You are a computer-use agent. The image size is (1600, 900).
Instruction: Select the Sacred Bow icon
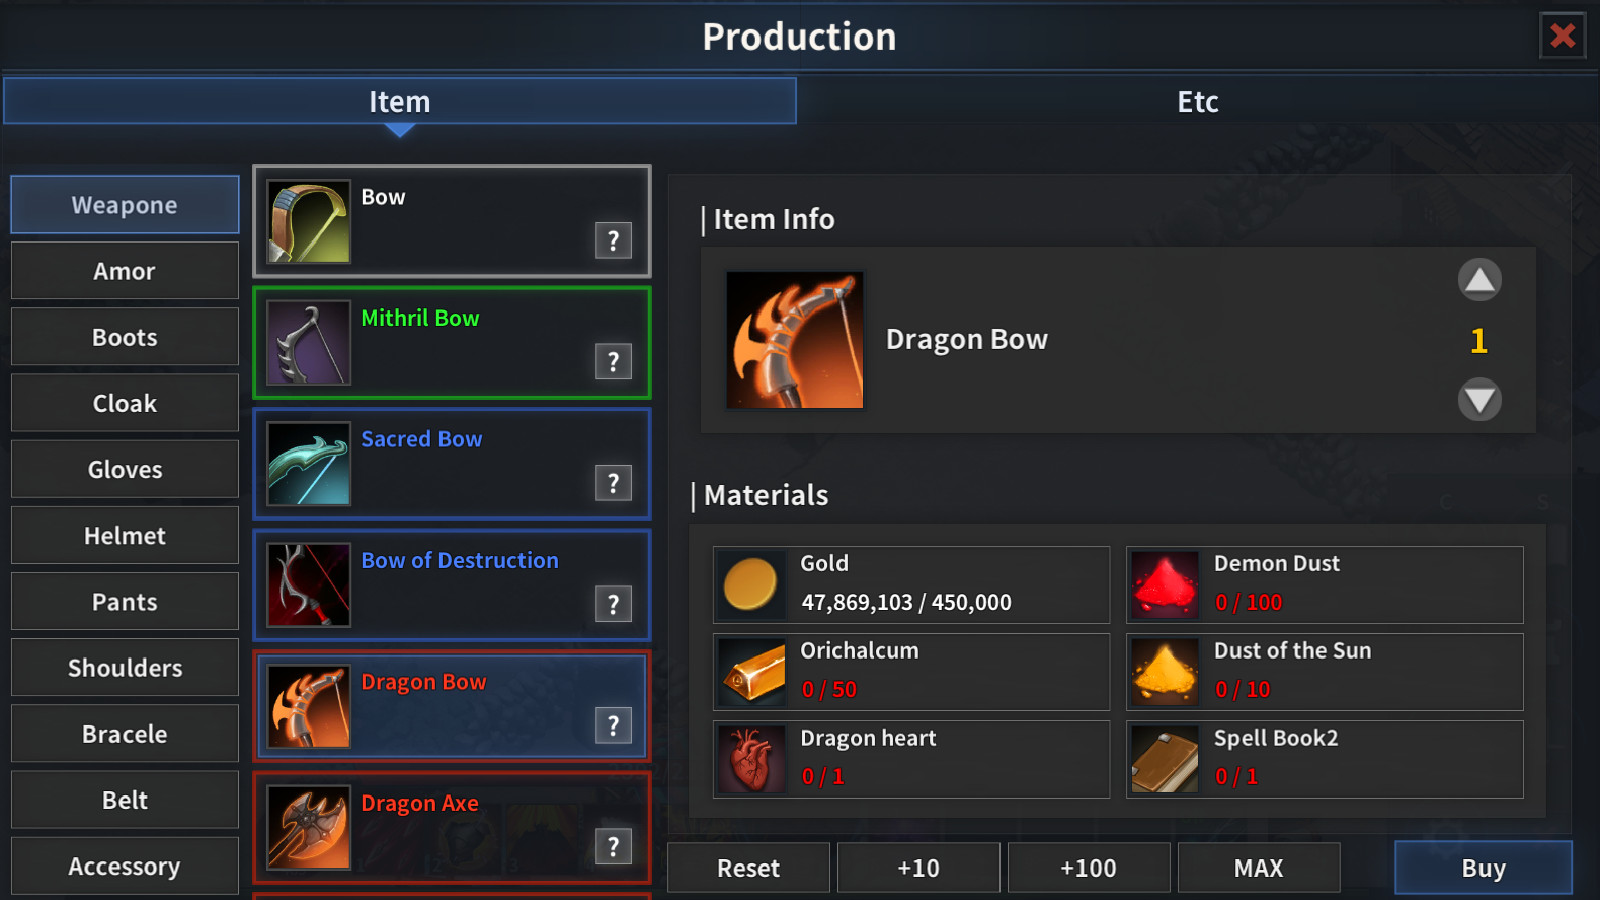click(x=309, y=464)
